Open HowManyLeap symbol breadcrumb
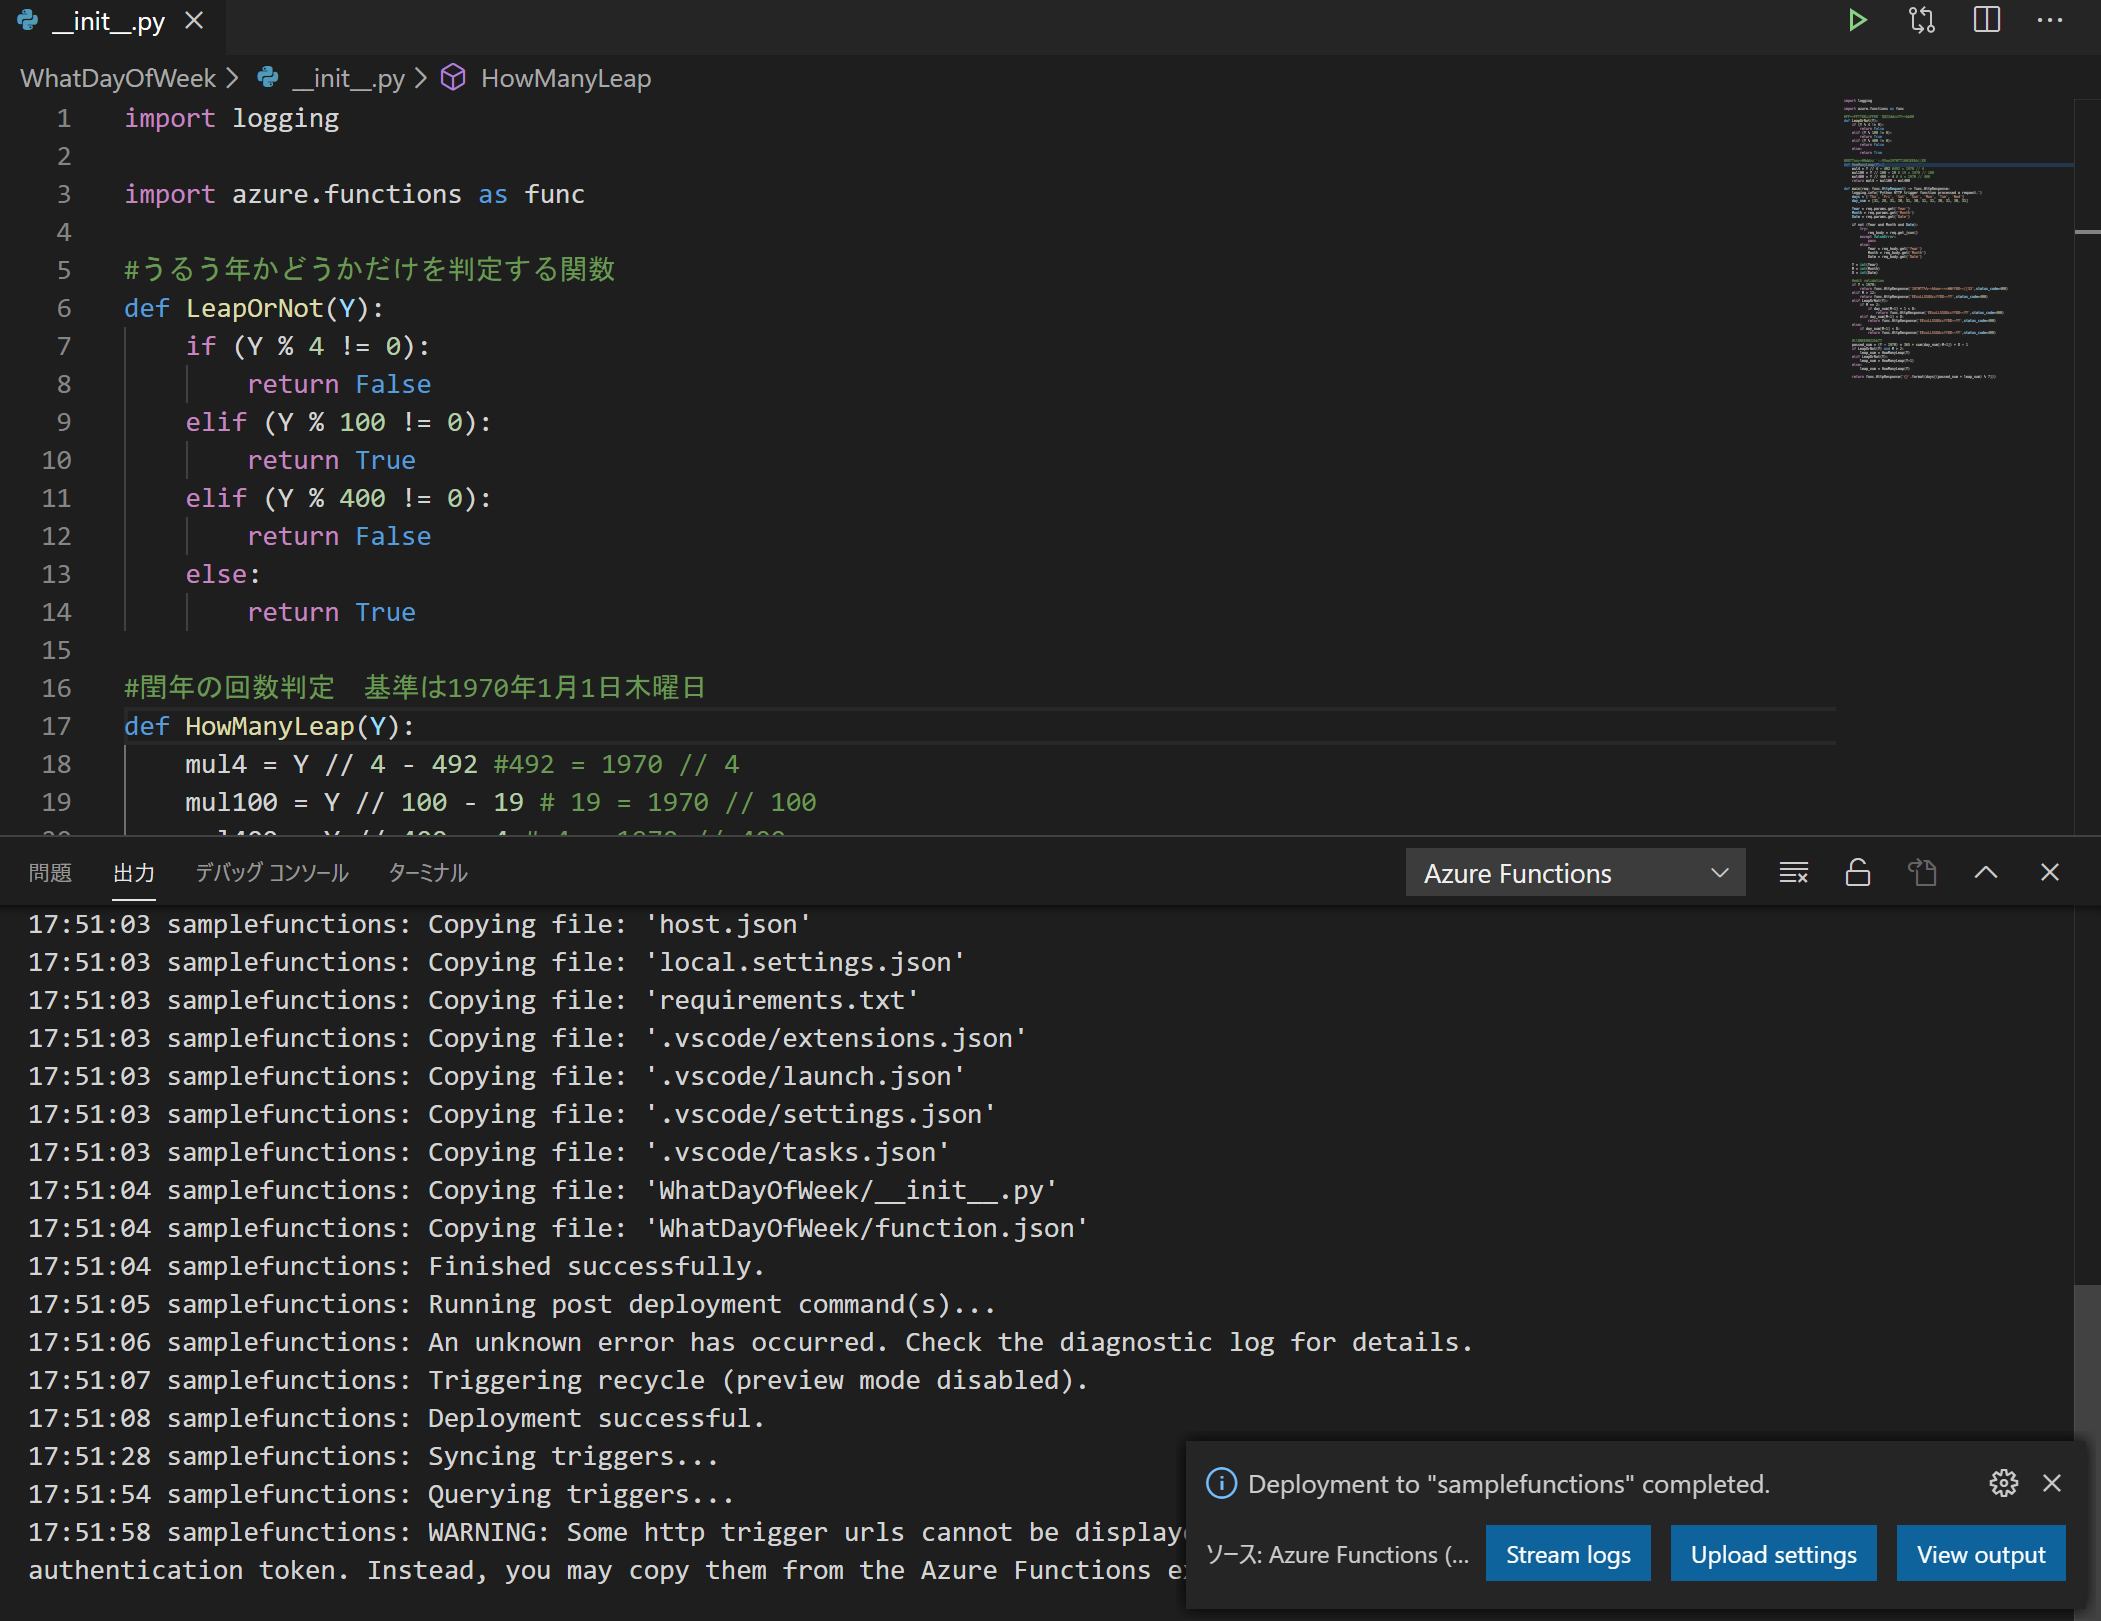This screenshot has height=1621, width=2101. (x=565, y=78)
